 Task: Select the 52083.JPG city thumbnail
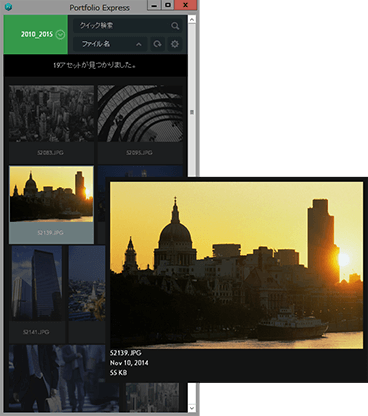pos(51,114)
